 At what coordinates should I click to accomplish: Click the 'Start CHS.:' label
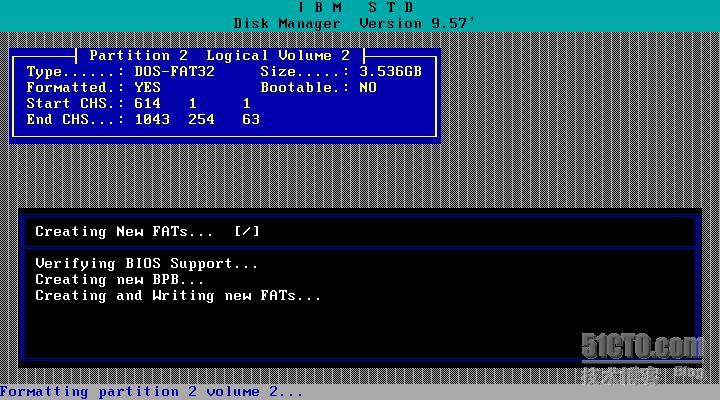pos(75,103)
